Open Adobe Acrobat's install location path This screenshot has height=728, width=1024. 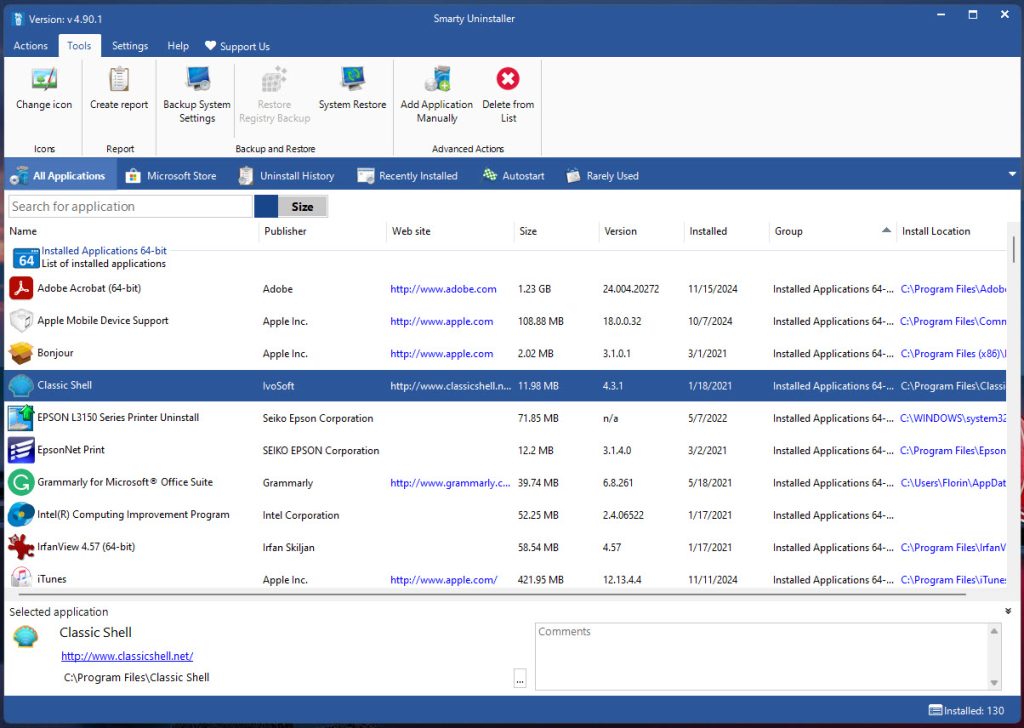click(x=953, y=289)
